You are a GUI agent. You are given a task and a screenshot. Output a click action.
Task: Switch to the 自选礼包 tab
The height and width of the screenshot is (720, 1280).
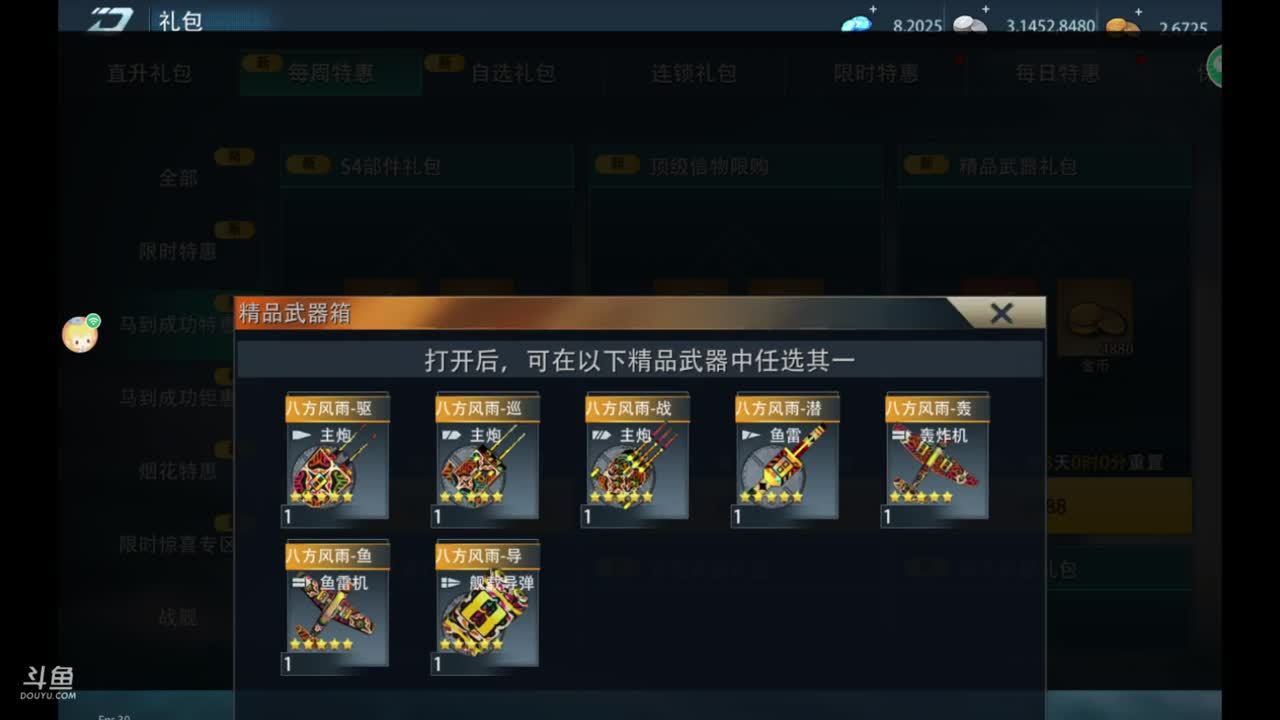pos(513,73)
